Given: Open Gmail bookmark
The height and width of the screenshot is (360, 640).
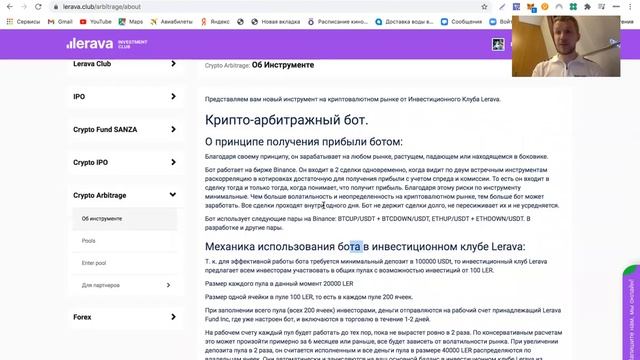Looking at the screenshot, I should click(60, 22).
